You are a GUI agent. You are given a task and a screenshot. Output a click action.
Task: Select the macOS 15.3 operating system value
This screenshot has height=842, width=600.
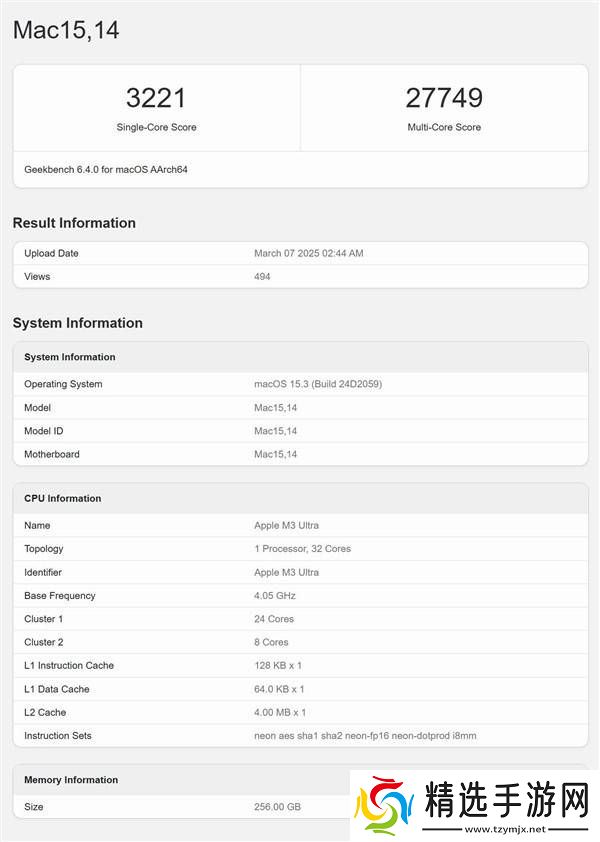pos(318,384)
